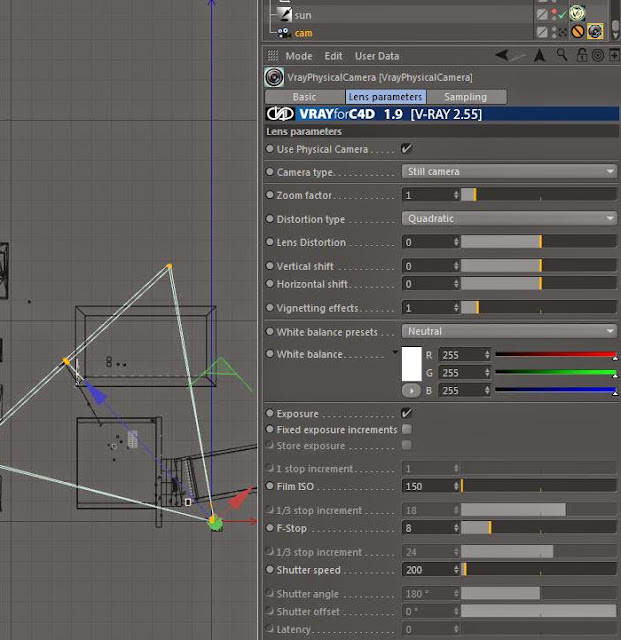Viewport: 621px width, 640px height.
Task: Open the Mode menu
Action: coord(299,56)
